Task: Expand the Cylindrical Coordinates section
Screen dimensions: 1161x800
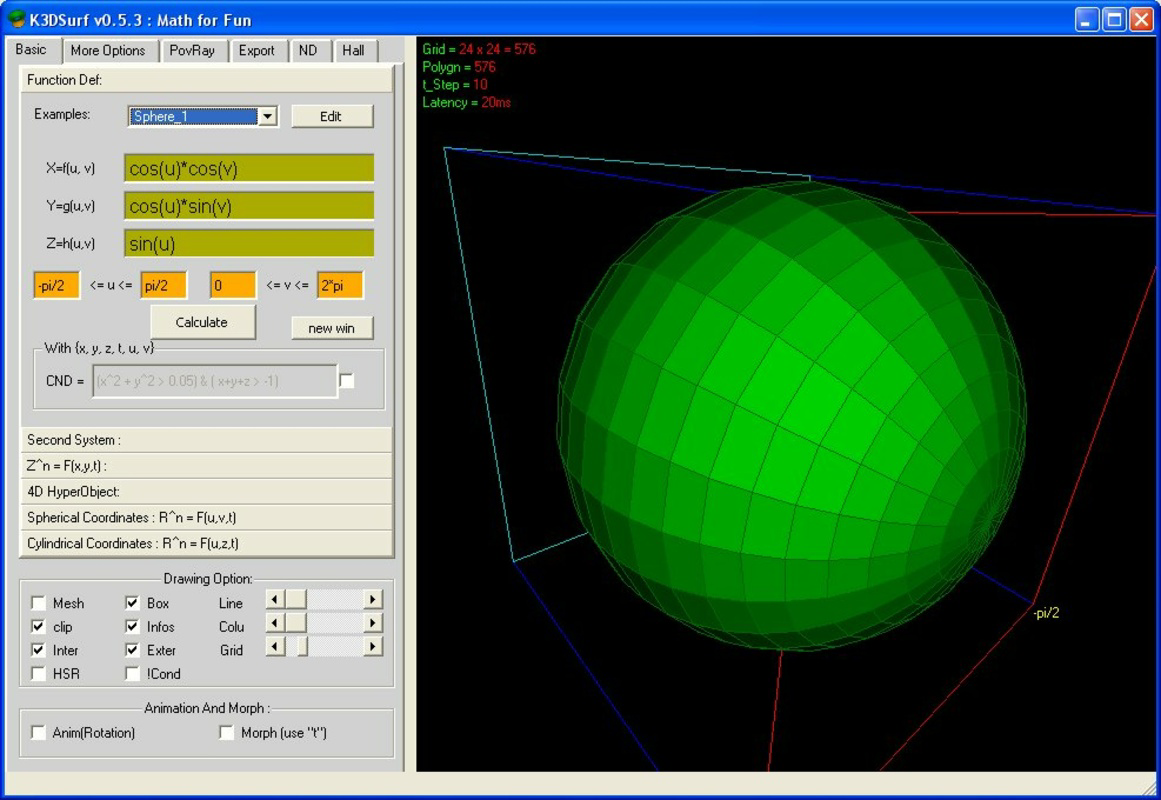Action: pos(207,543)
